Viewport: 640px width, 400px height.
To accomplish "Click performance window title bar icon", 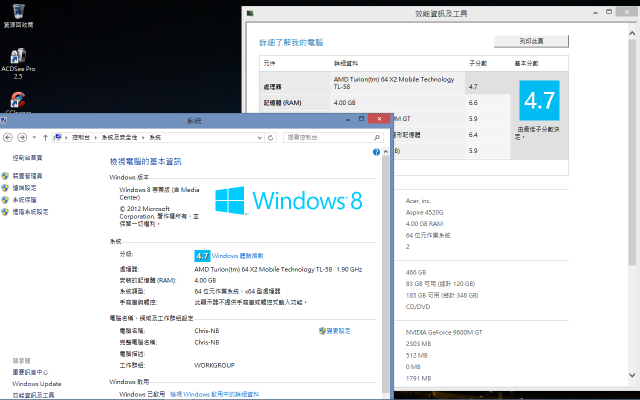I will tap(250, 13).
